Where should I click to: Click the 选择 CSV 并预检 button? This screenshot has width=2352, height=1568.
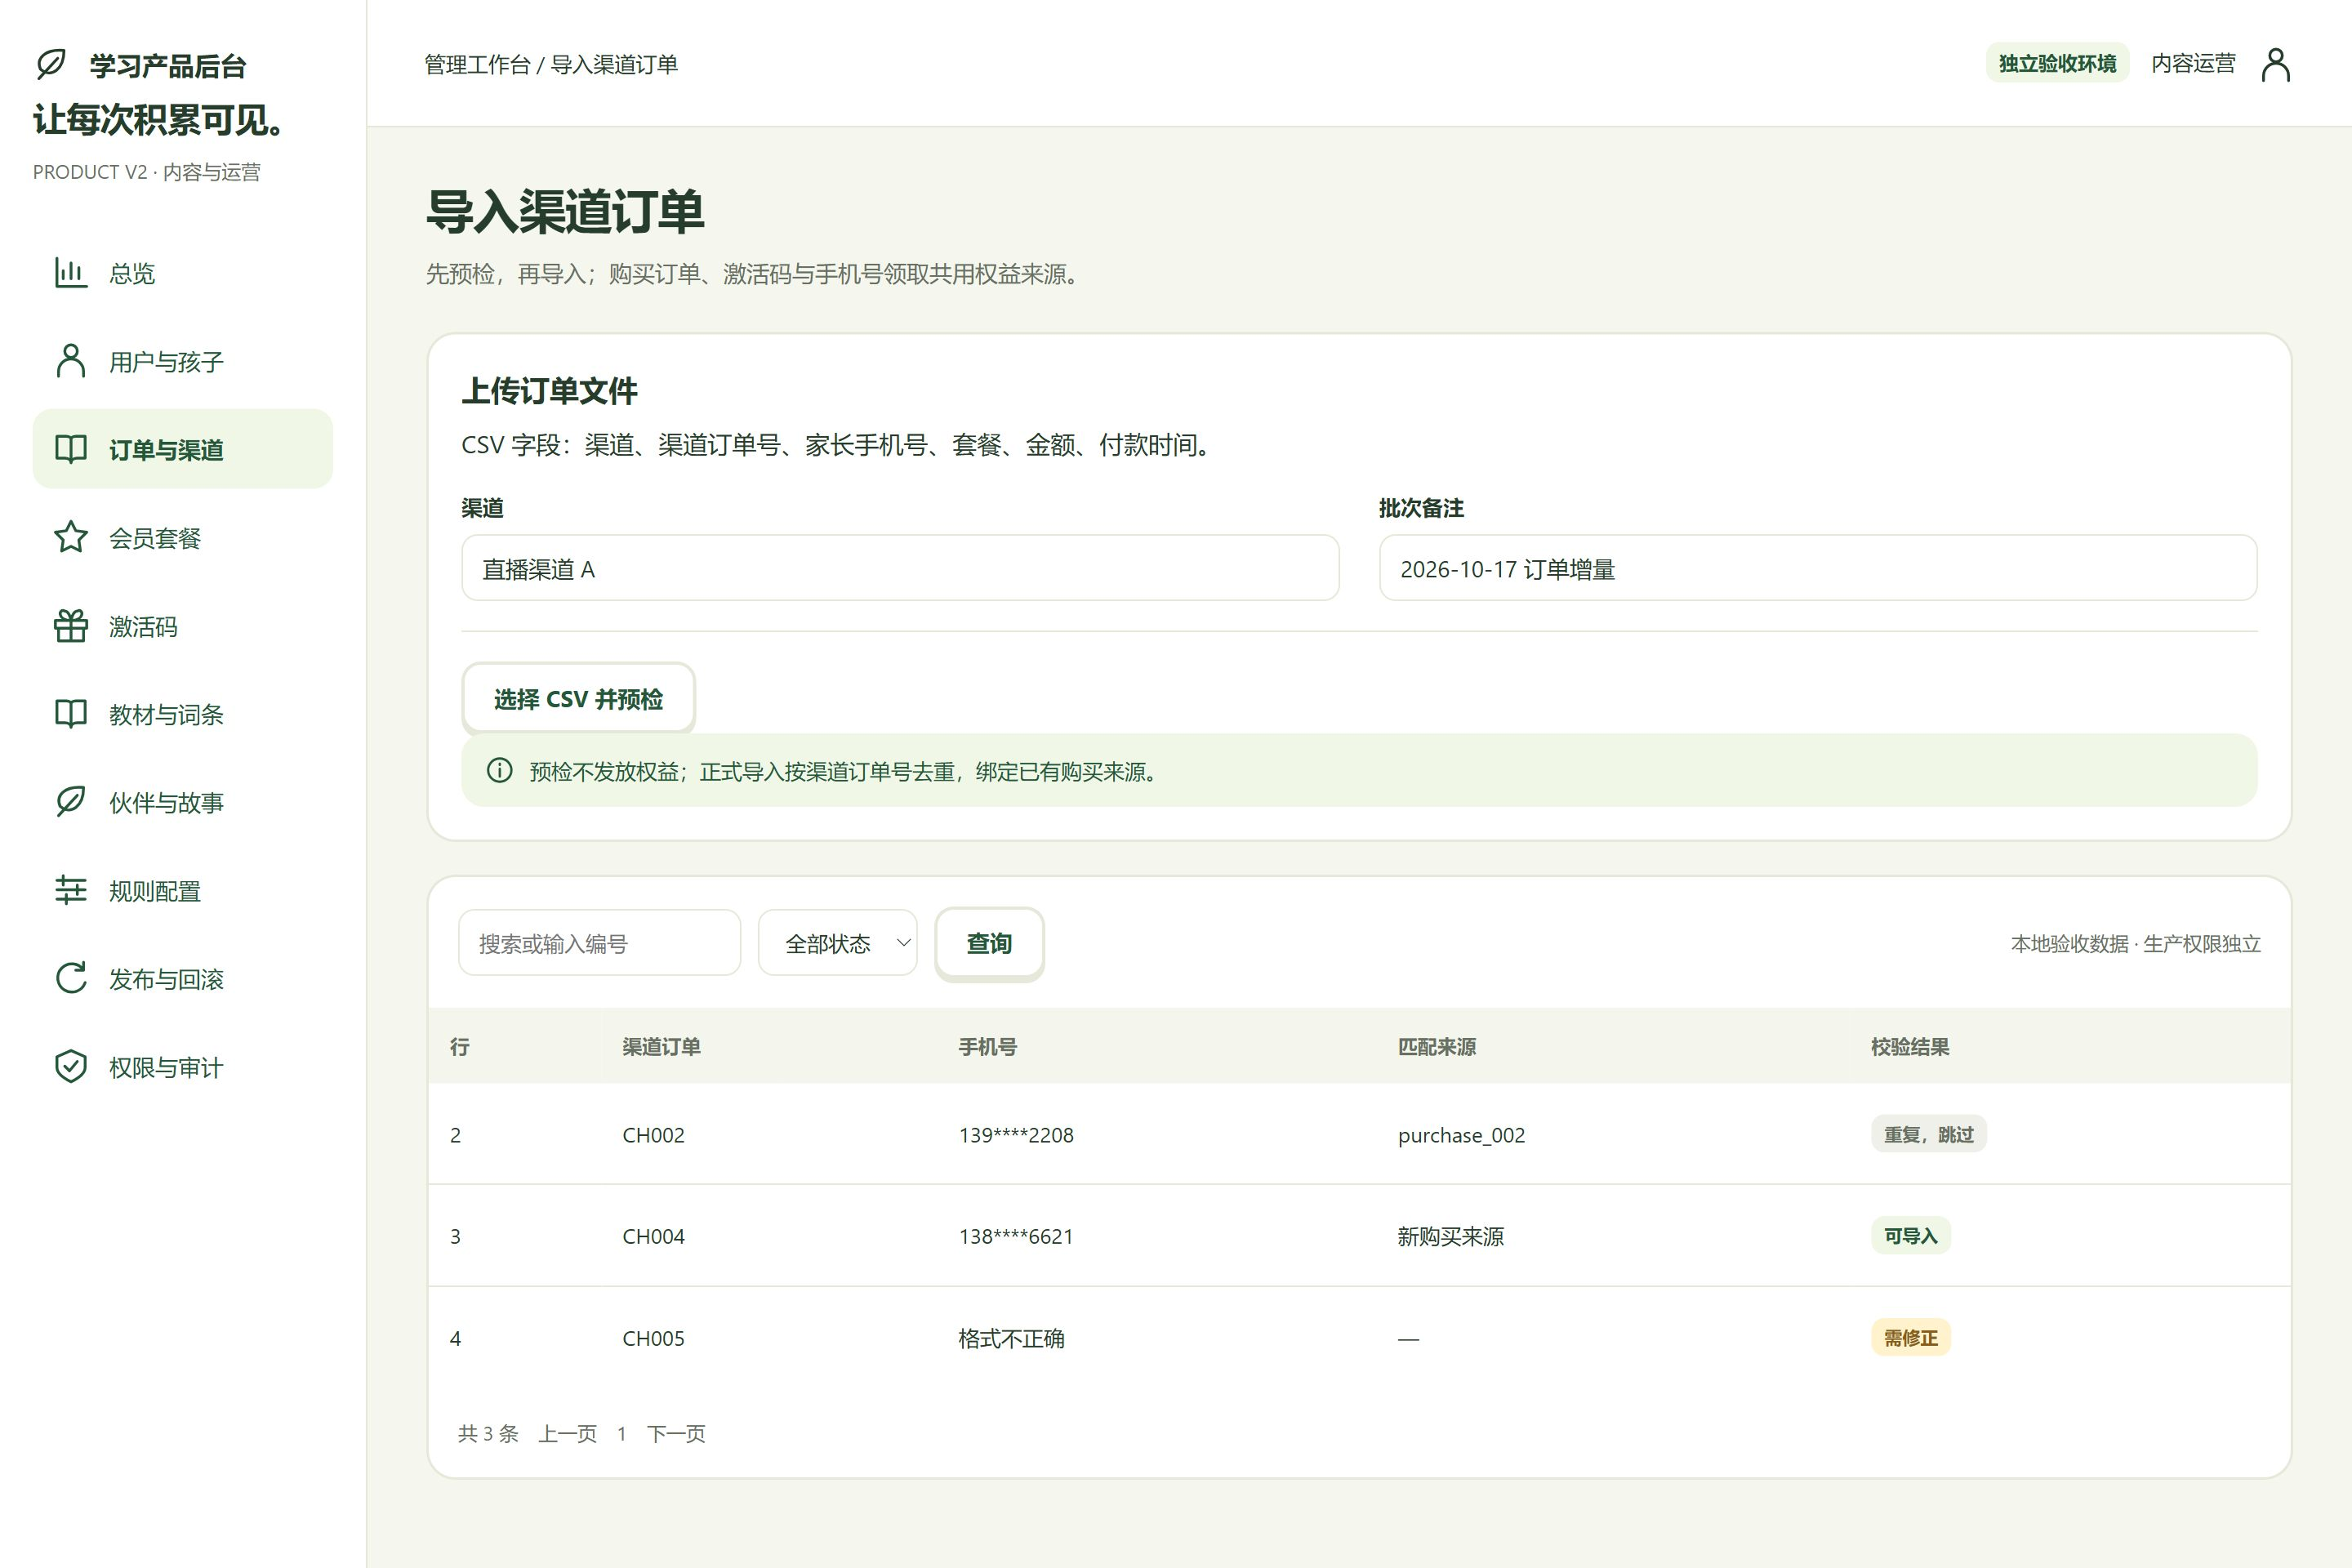578,698
